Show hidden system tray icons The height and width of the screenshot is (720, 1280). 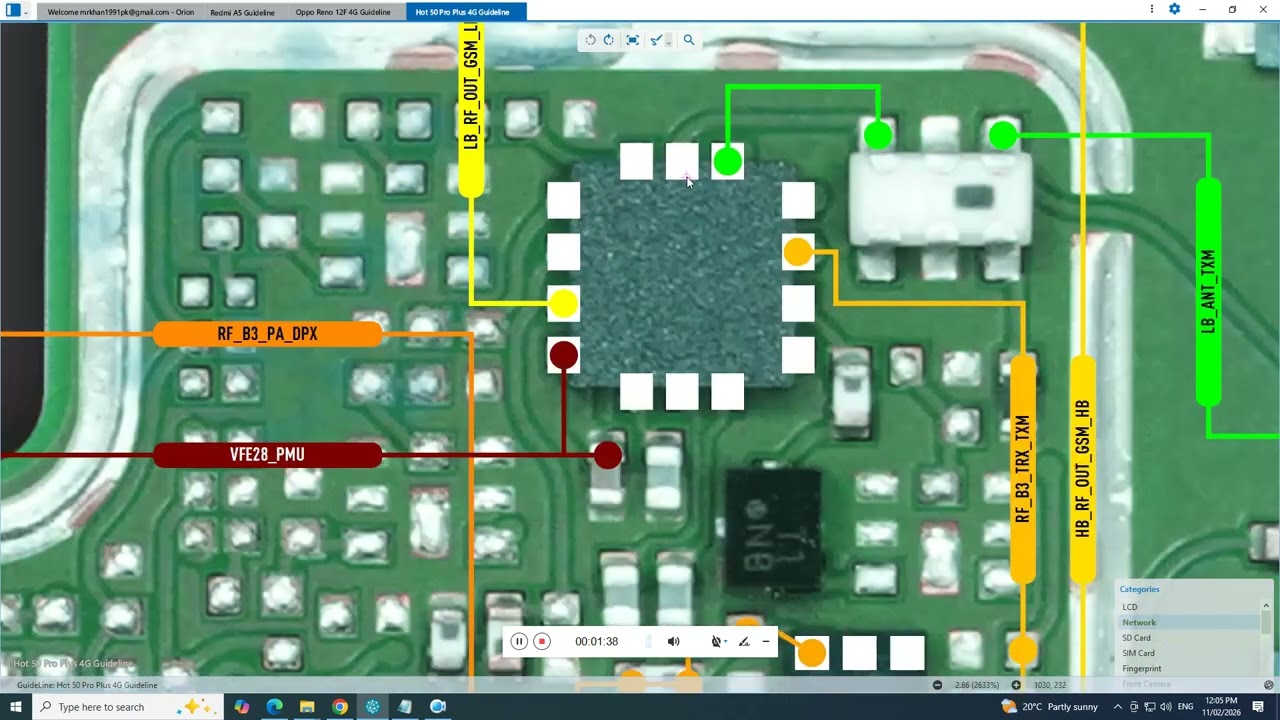click(x=1117, y=707)
